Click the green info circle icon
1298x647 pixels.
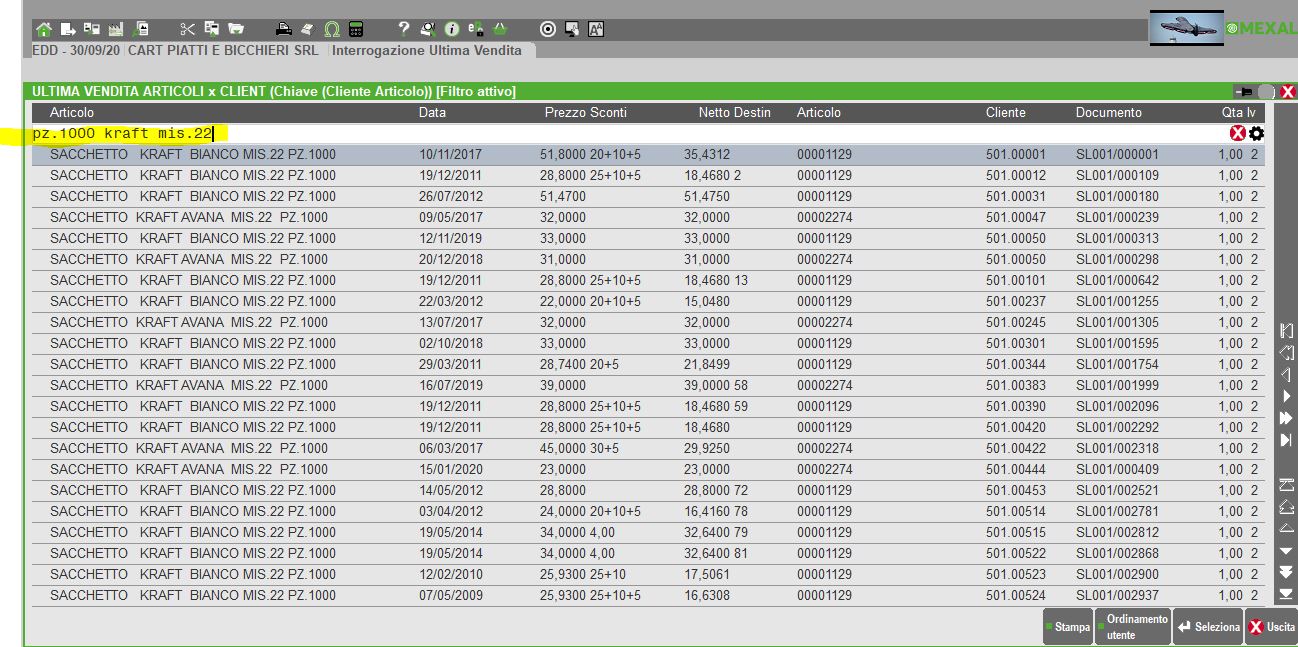pos(452,29)
